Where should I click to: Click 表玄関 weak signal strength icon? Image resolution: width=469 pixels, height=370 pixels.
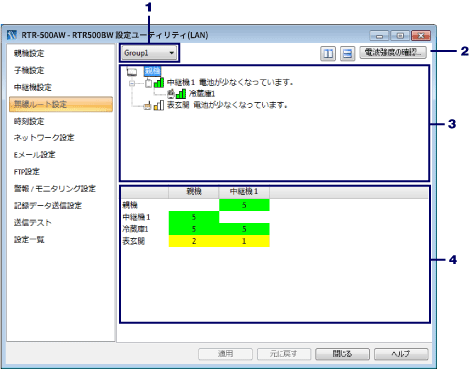[x=159, y=105]
